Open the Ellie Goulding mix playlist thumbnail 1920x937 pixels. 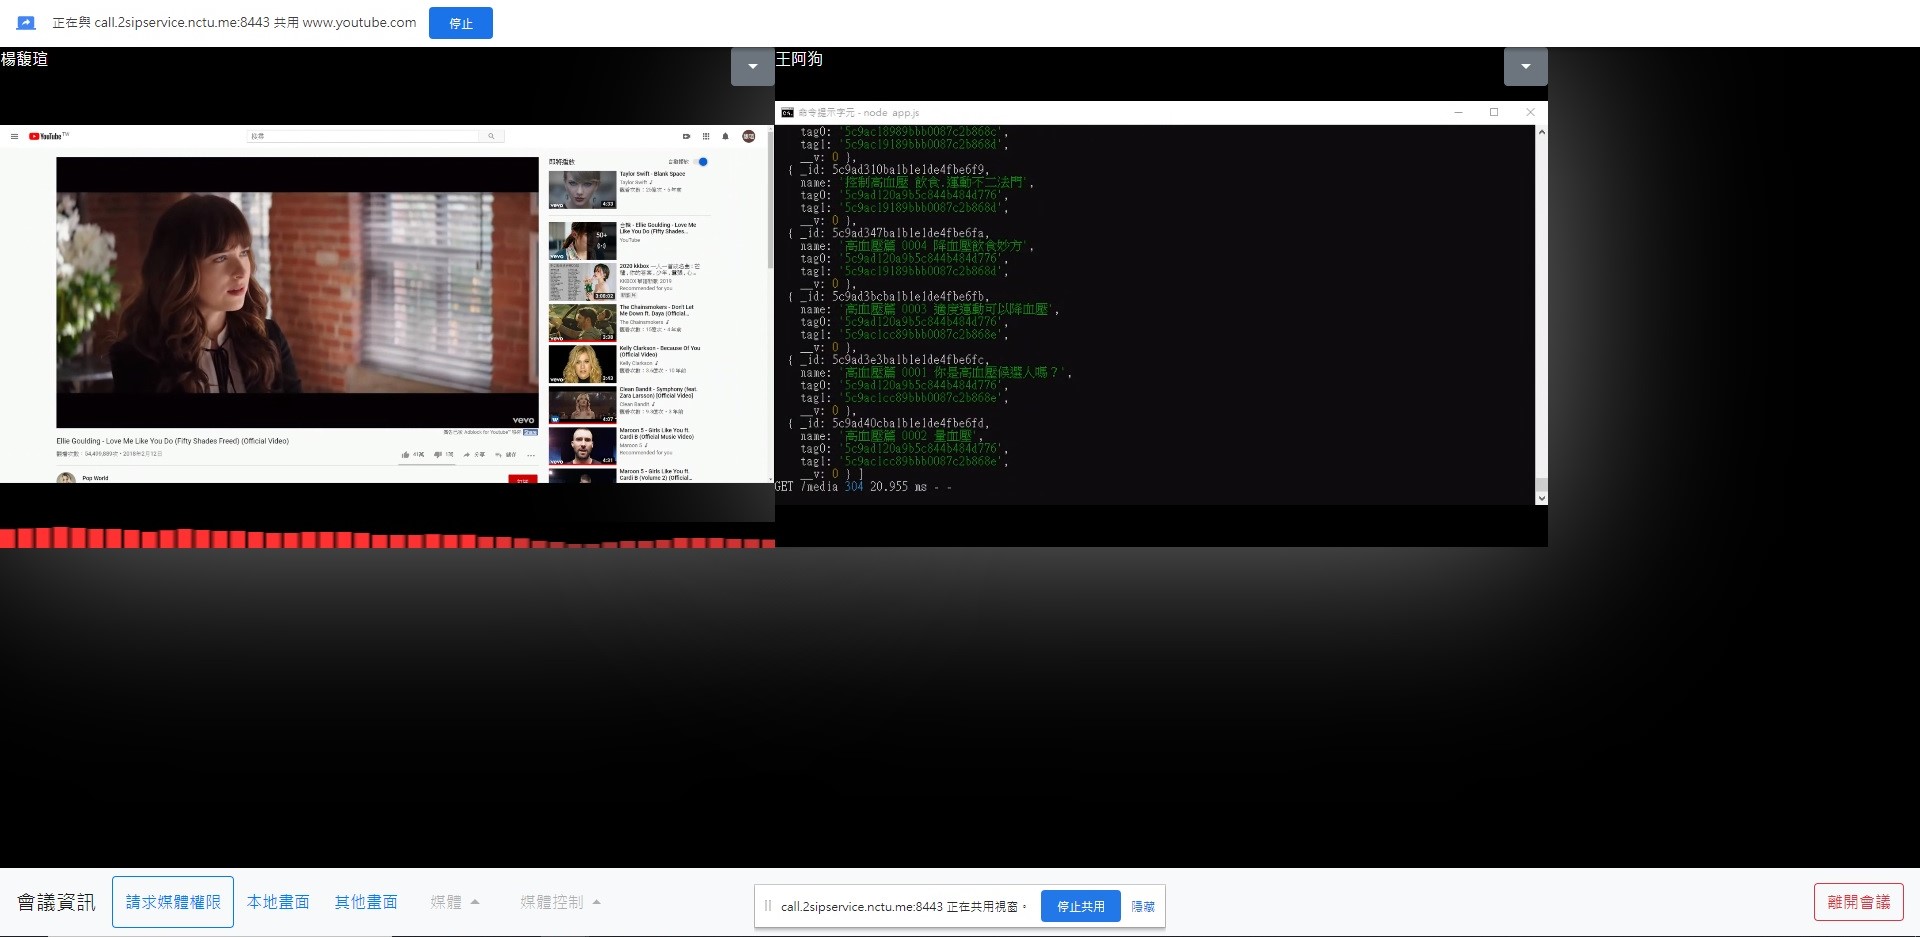pos(582,241)
